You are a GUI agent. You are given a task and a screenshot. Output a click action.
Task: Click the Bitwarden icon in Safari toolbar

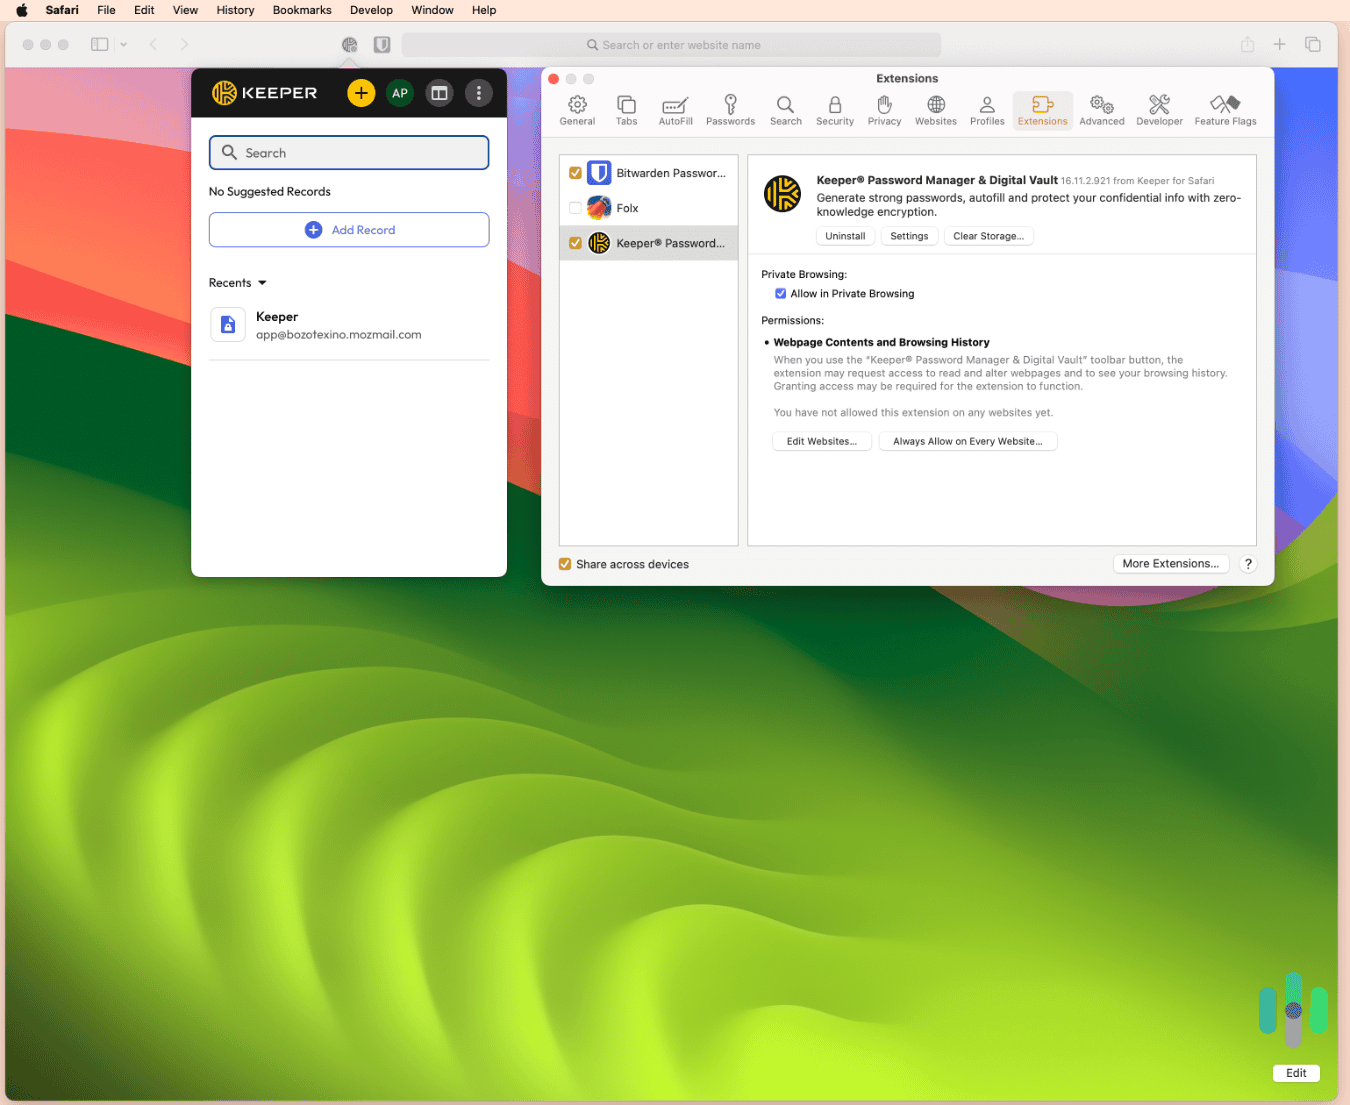[381, 44]
